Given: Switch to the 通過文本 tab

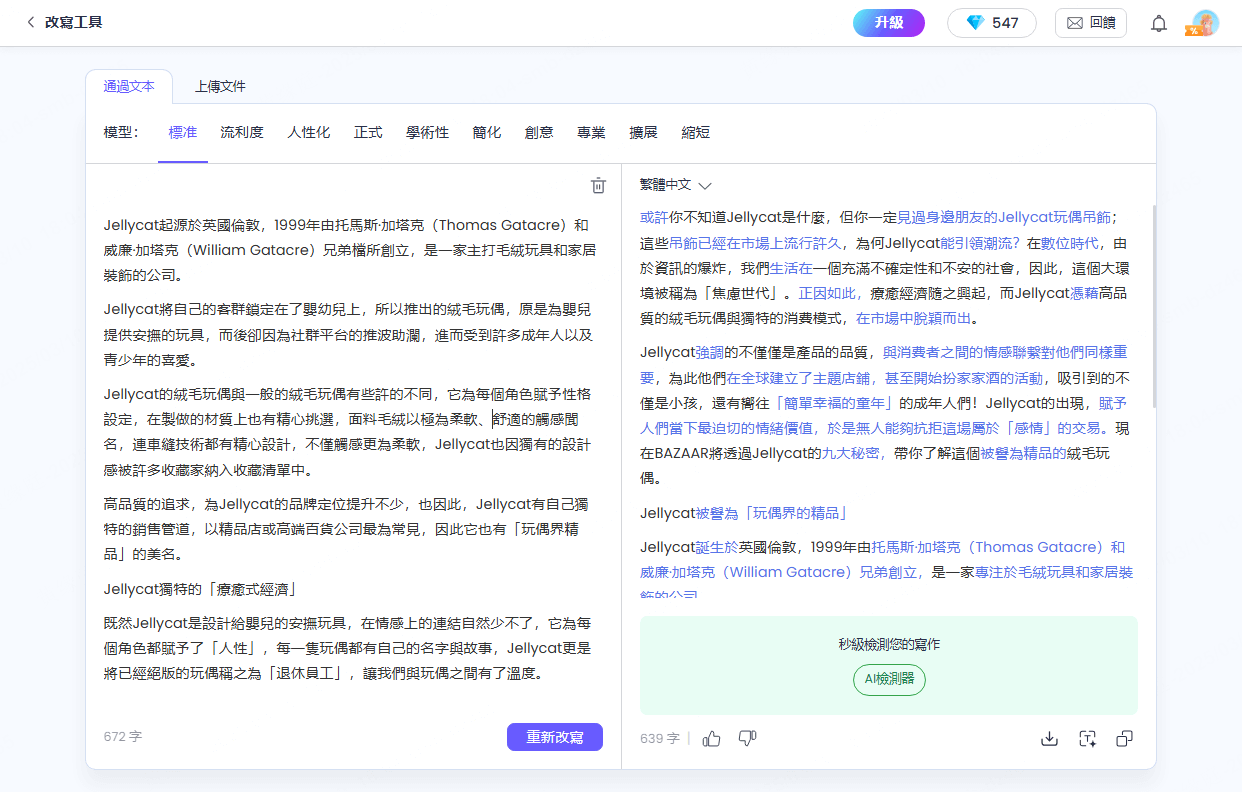Looking at the screenshot, I should pos(129,86).
